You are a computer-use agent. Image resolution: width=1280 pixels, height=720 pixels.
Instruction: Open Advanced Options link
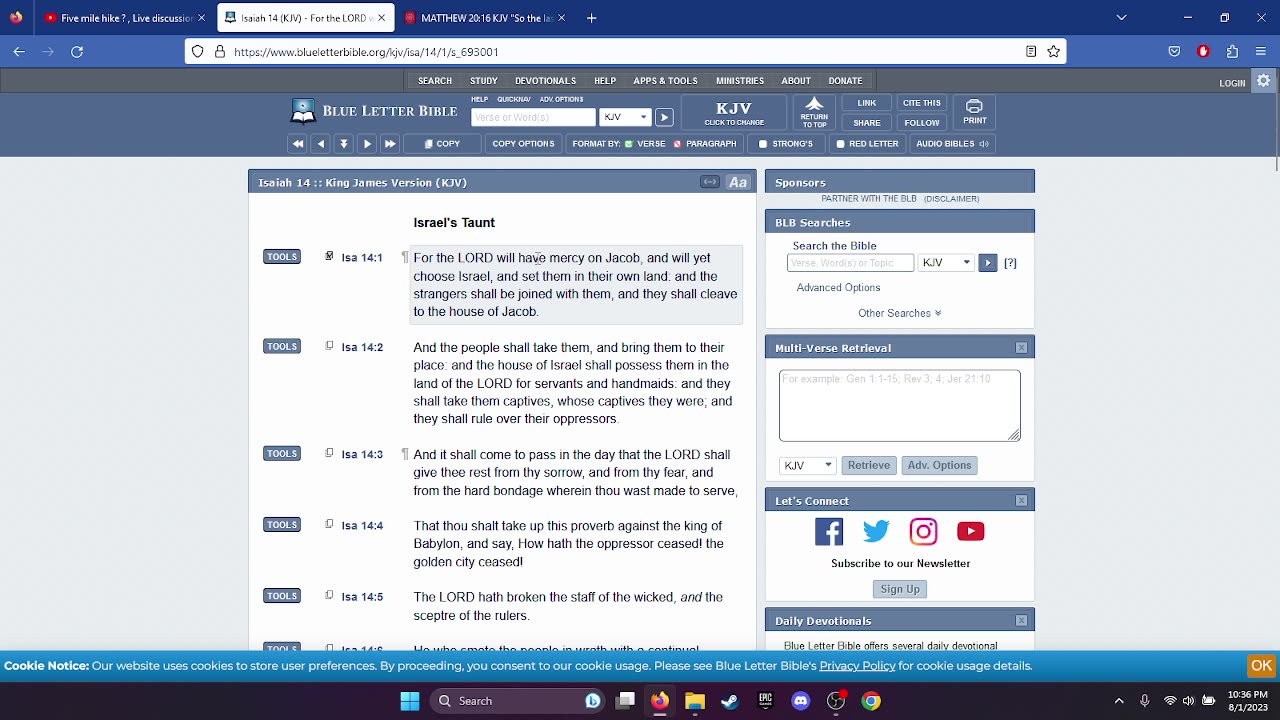click(x=838, y=288)
